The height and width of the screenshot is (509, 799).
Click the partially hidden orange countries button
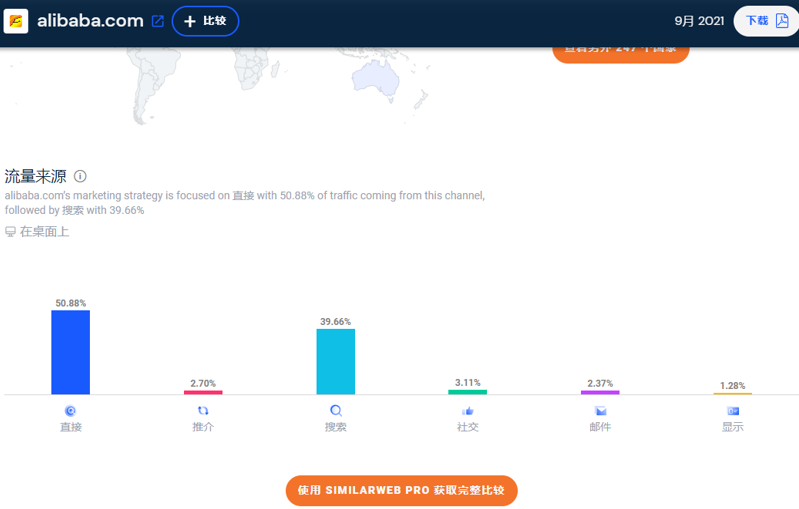[621, 55]
